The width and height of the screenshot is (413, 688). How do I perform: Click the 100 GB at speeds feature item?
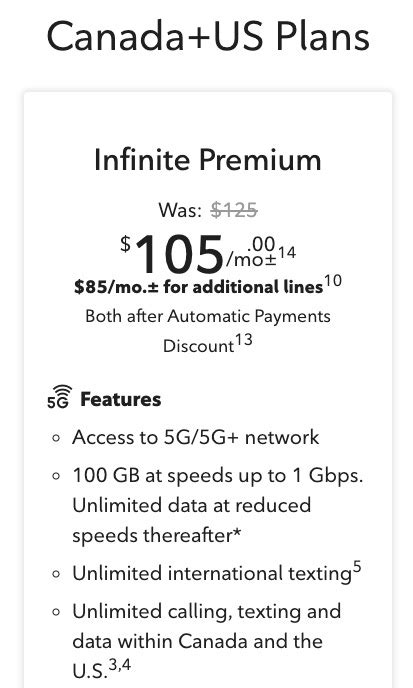click(218, 505)
